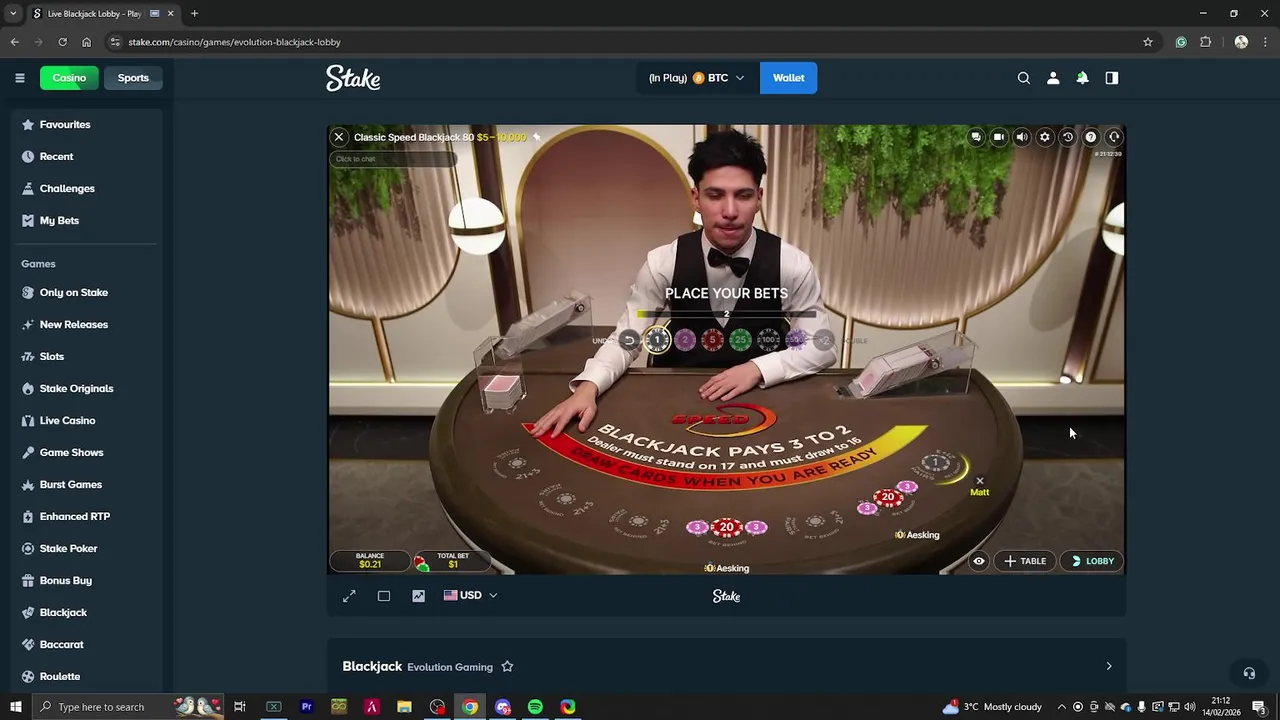Viewport: 1280px width, 720px height.
Task: Click the Stake logo in header
Action: click(353, 78)
